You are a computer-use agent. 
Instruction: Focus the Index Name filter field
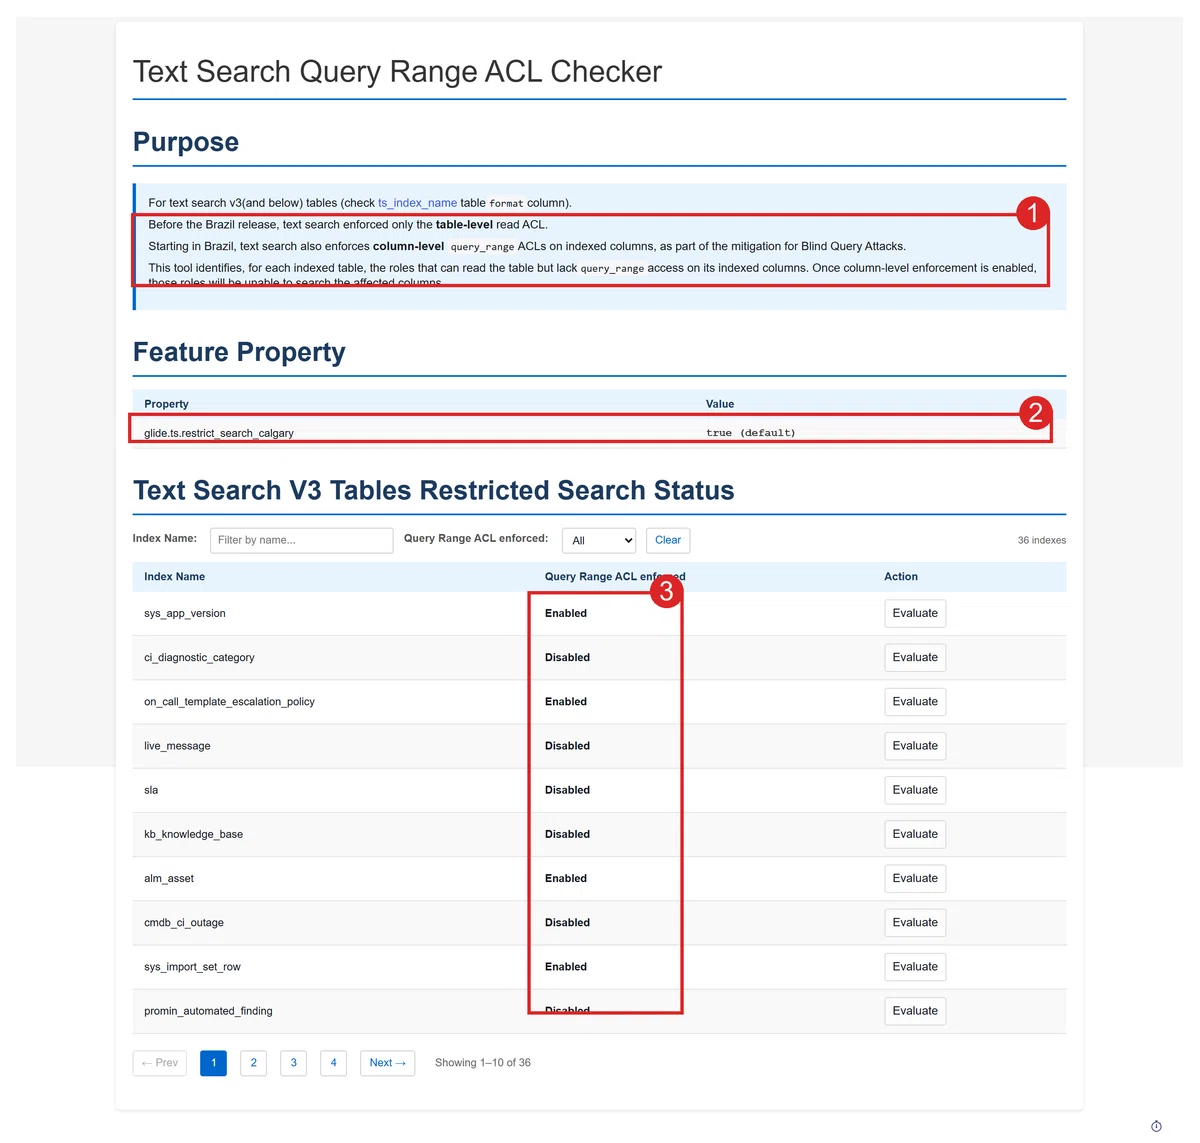pyautogui.click(x=301, y=540)
